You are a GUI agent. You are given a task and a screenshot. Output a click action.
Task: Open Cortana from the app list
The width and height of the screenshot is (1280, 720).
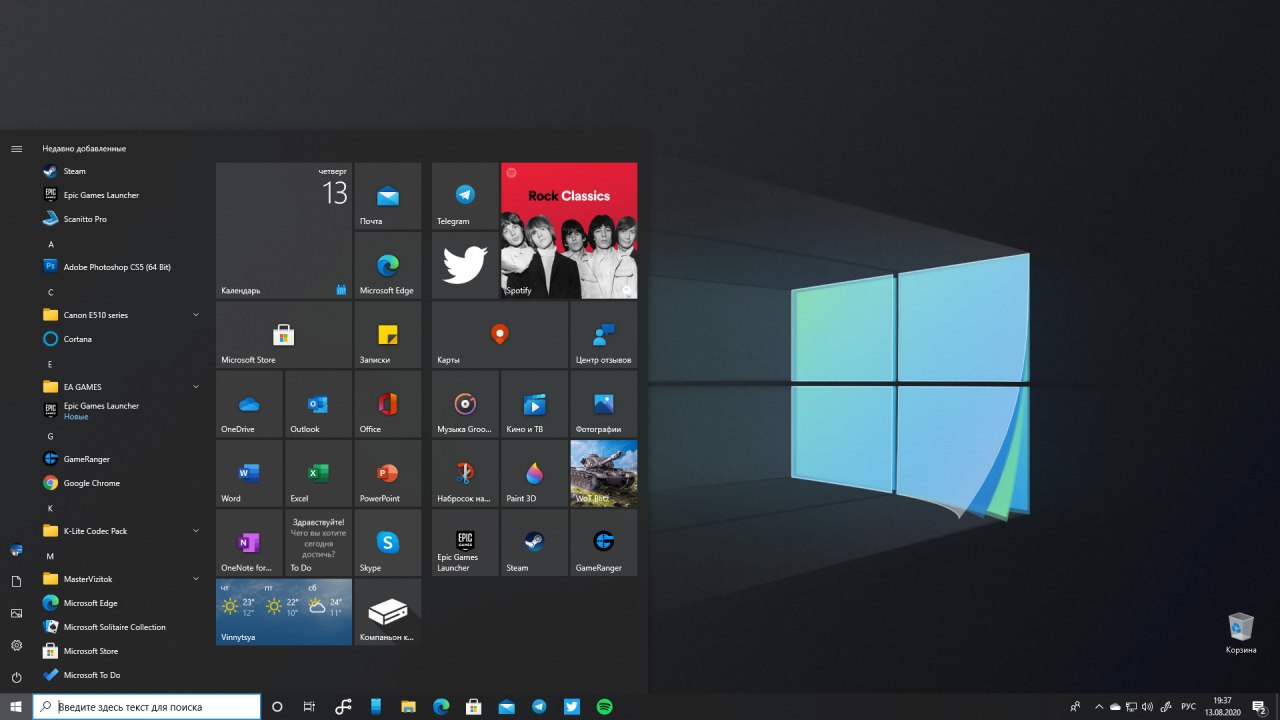(120, 339)
